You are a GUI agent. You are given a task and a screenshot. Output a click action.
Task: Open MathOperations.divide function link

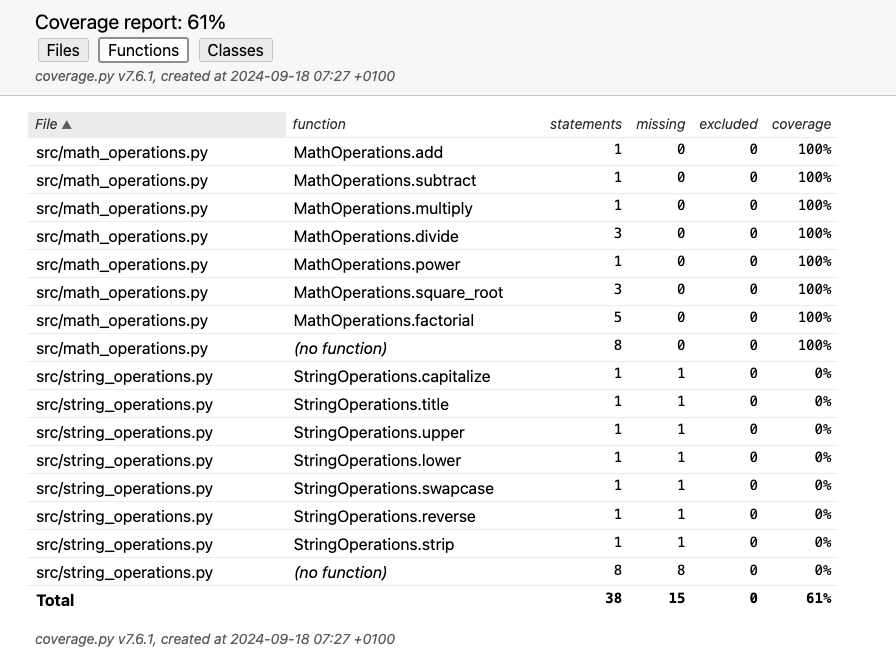tap(376, 237)
